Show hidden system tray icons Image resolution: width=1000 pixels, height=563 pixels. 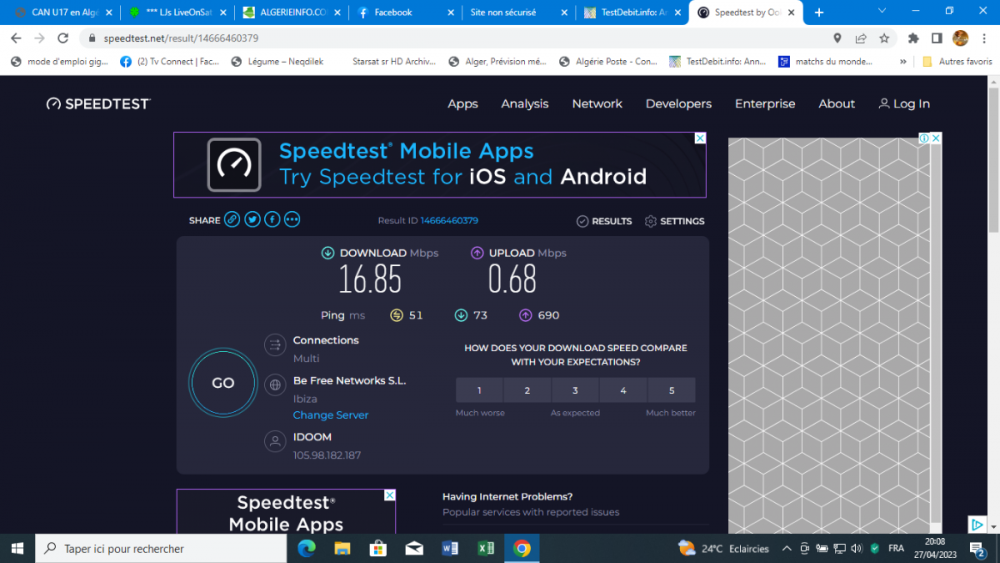pyautogui.click(x=786, y=548)
